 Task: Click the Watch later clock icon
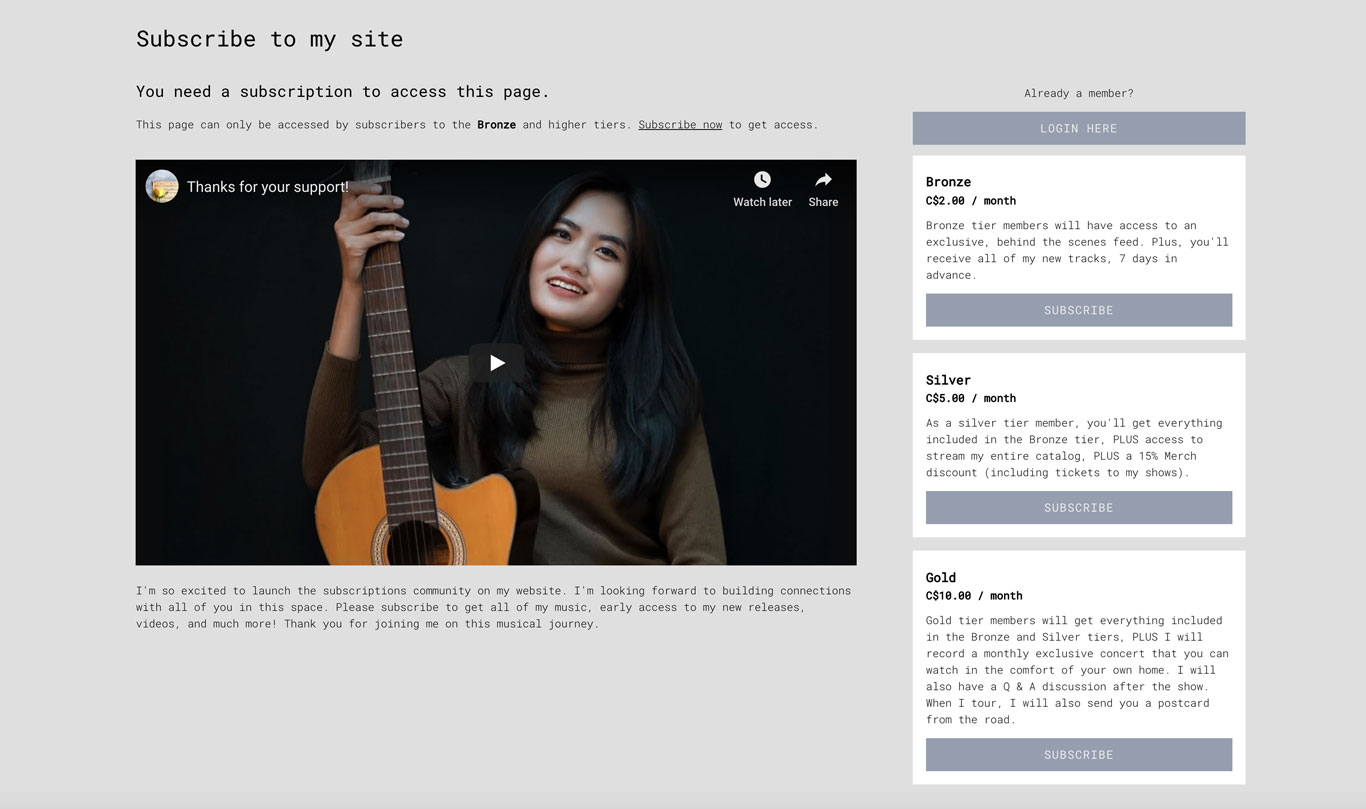[x=762, y=180]
